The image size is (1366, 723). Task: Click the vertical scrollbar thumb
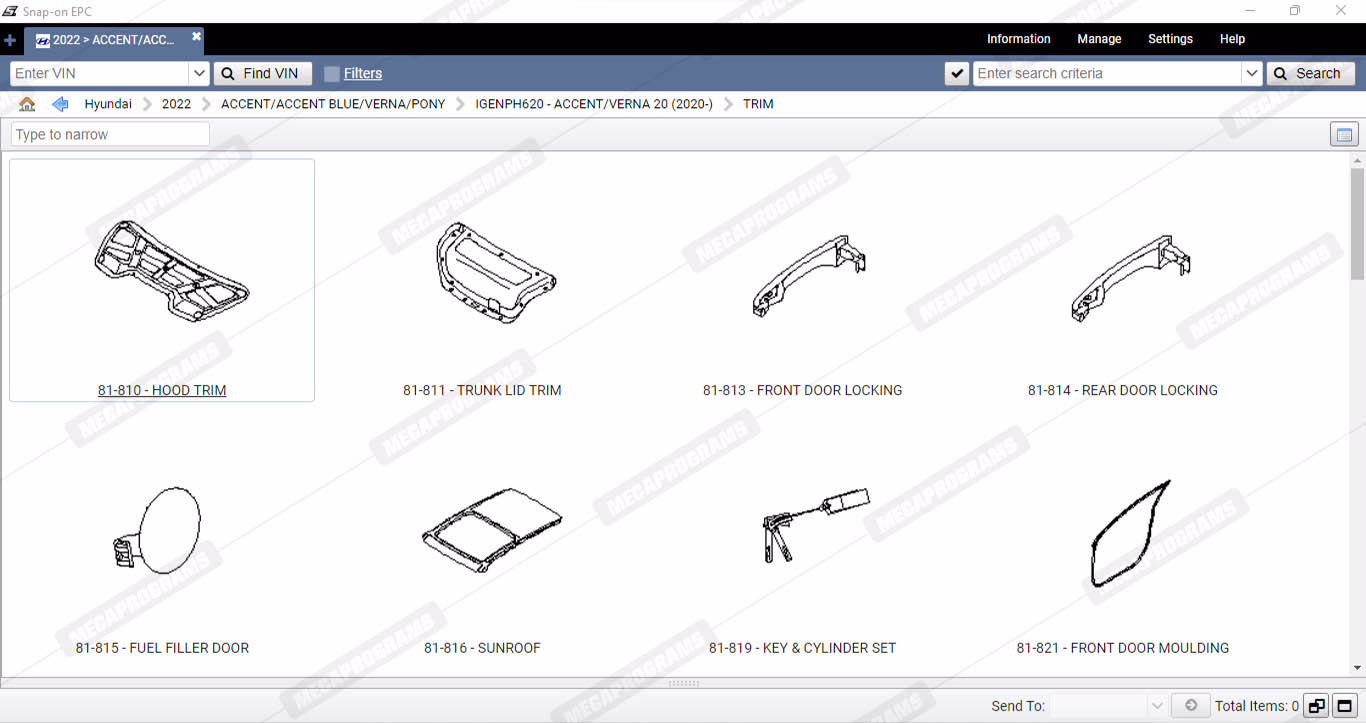tap(1357, 225)
